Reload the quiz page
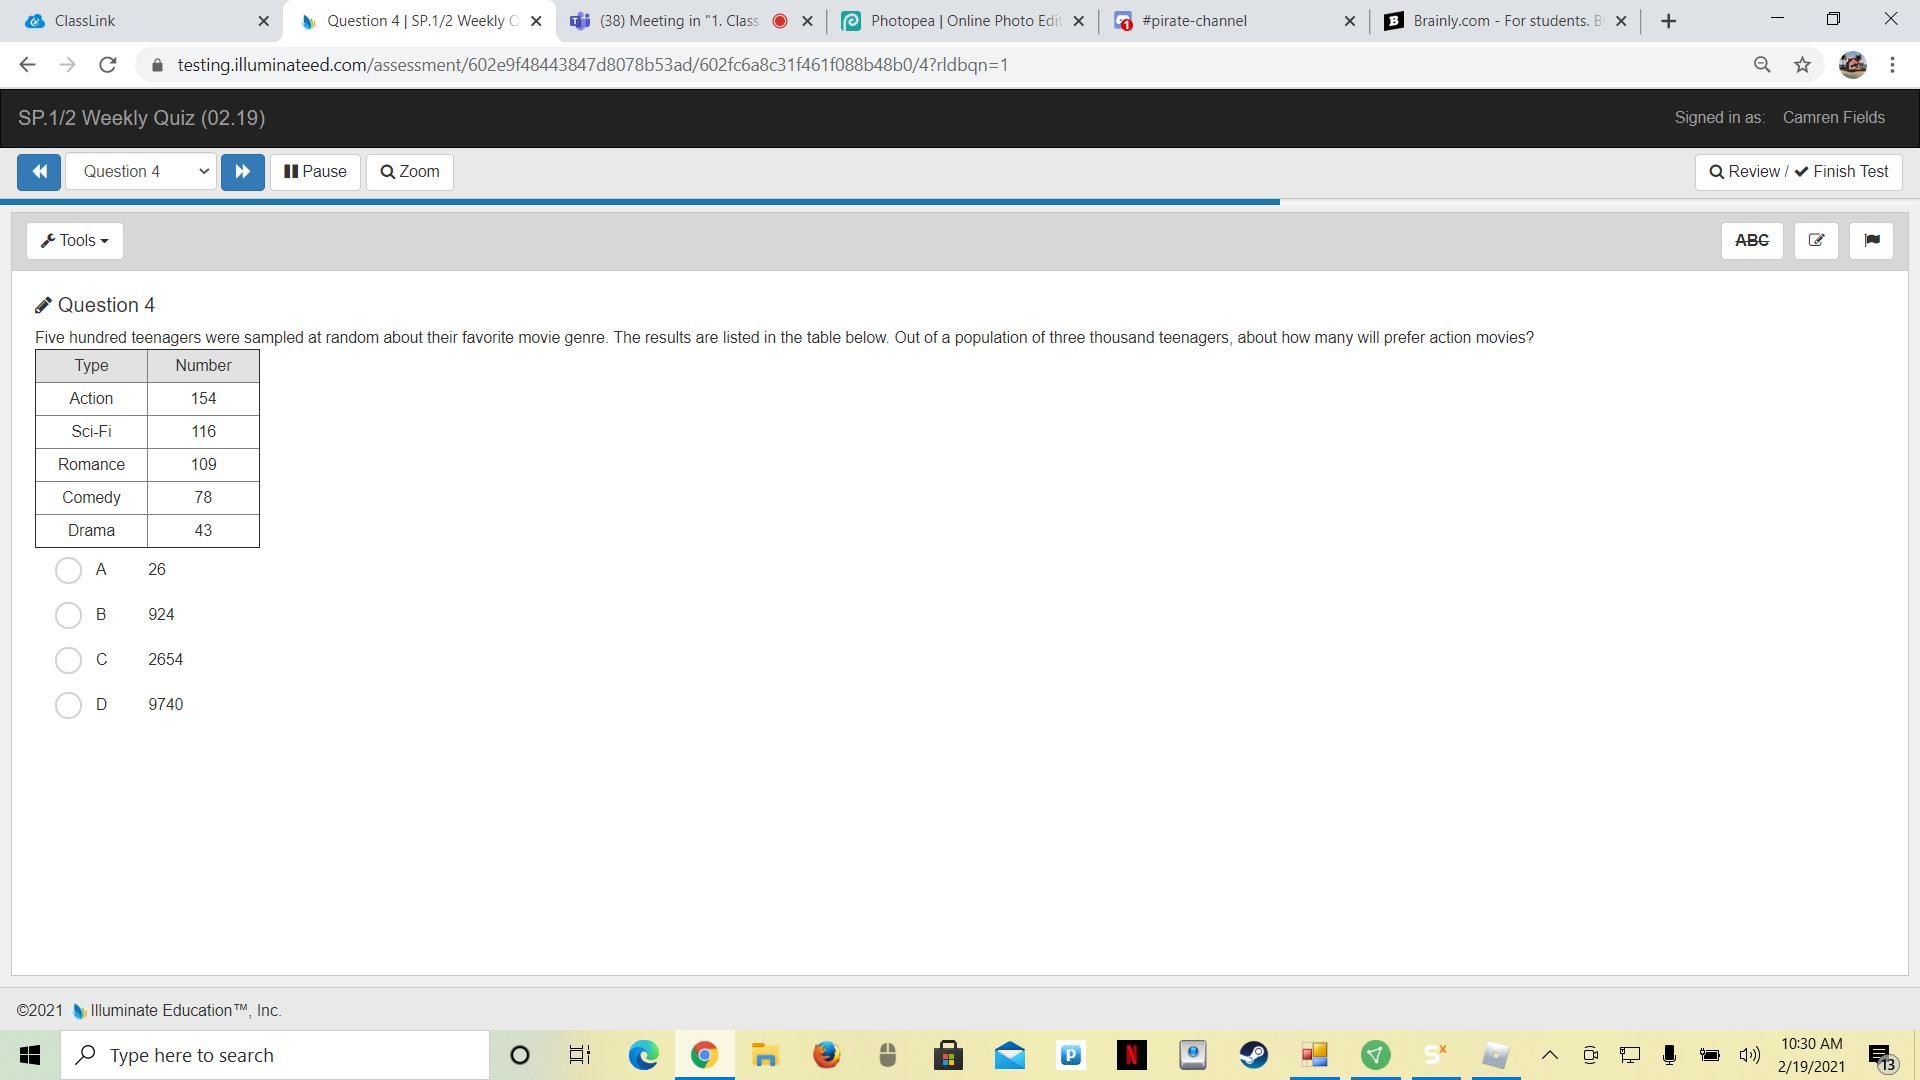Image resolution: width=1920 pixels, height=1080 pixels. click(x=108, y=65)
